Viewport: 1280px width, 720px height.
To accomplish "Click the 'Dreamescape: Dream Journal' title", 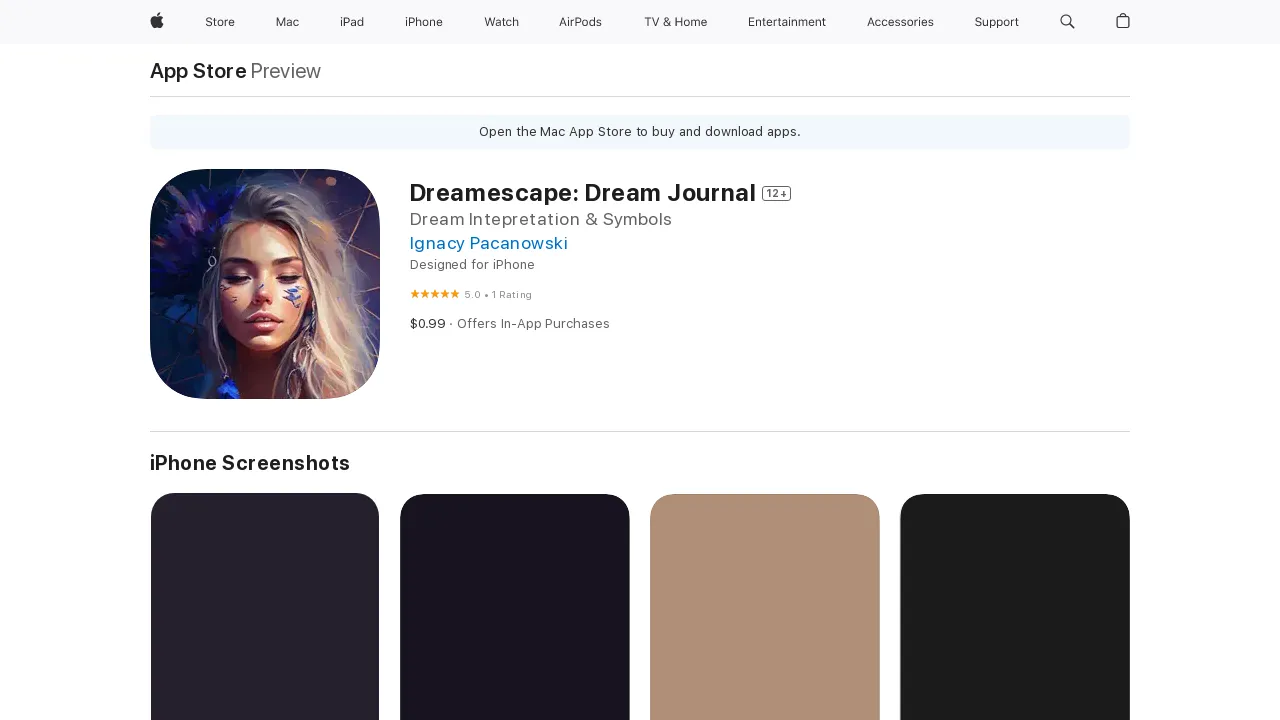I will 583,193.
